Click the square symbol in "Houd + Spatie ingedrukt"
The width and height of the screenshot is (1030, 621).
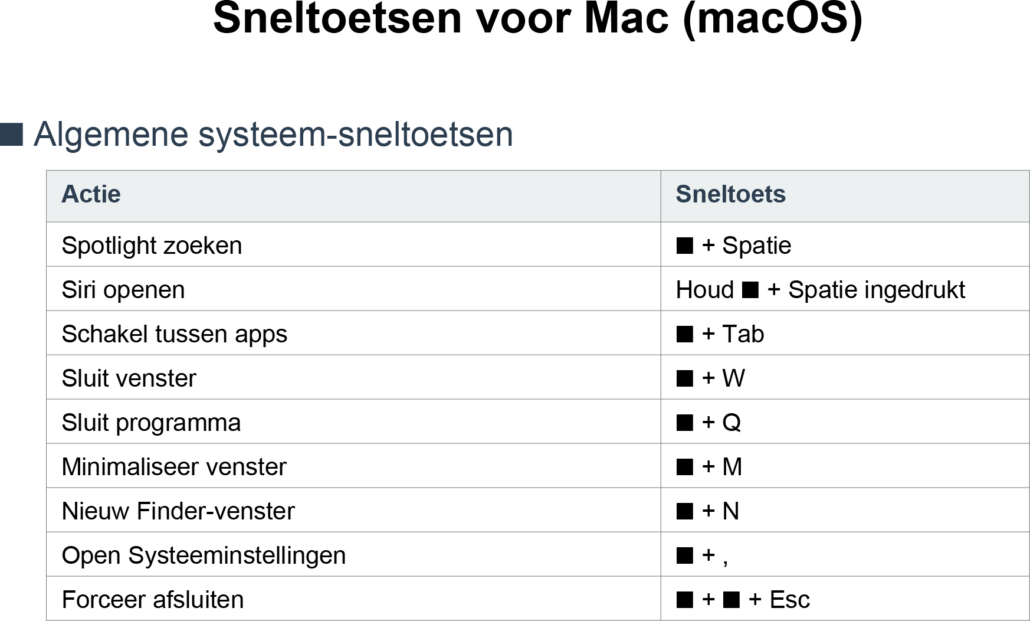(751, 290)
